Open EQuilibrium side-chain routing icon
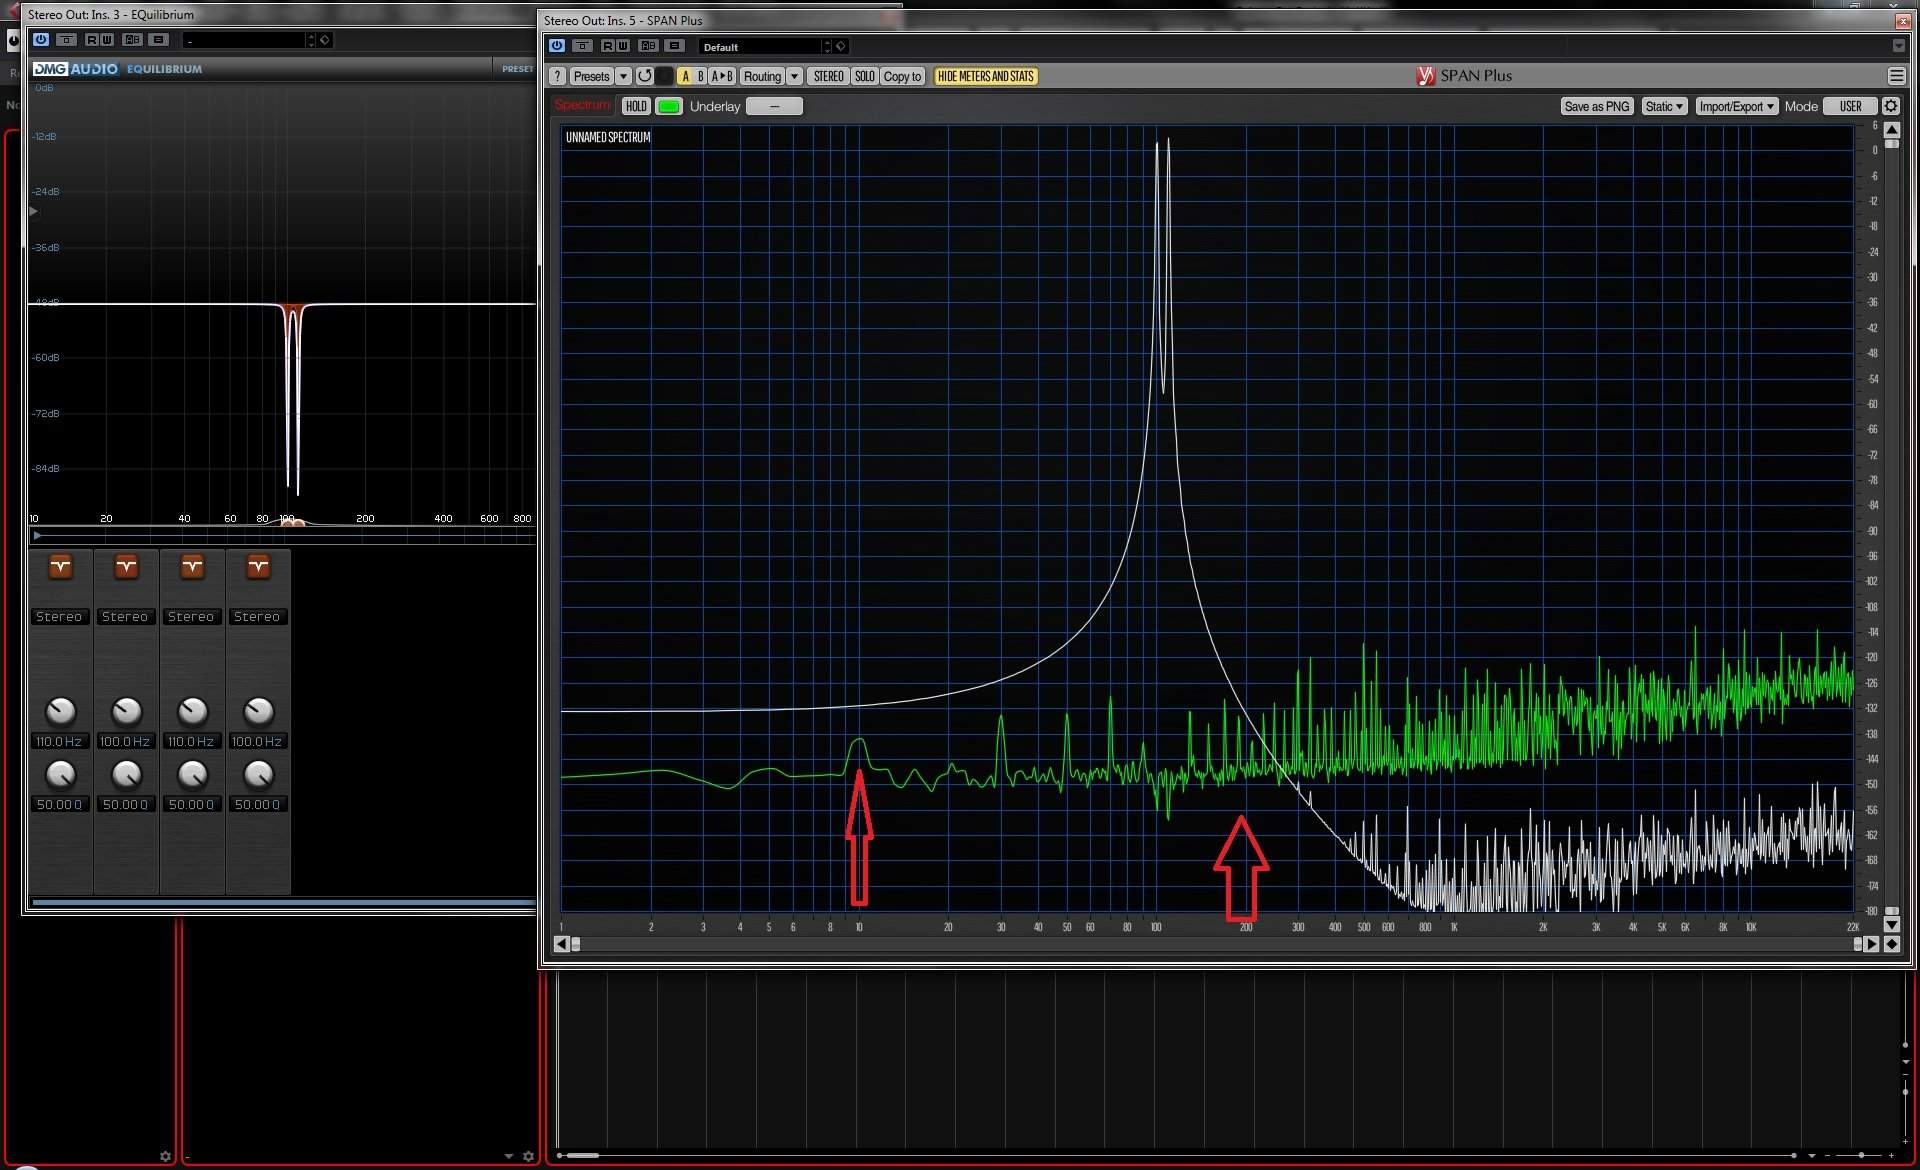This screenshot has width=1920, height=1170. click(x=66, y=40)
